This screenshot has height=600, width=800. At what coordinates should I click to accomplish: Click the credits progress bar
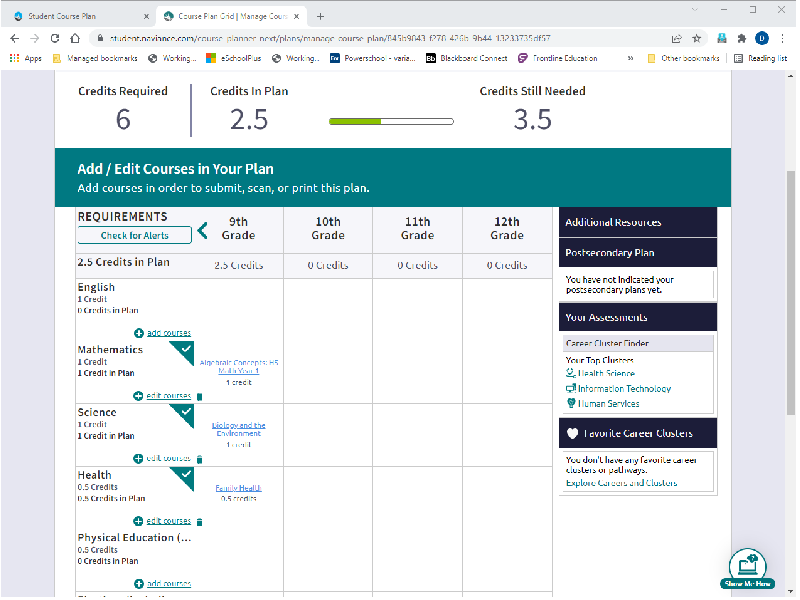tap(391, 121)
